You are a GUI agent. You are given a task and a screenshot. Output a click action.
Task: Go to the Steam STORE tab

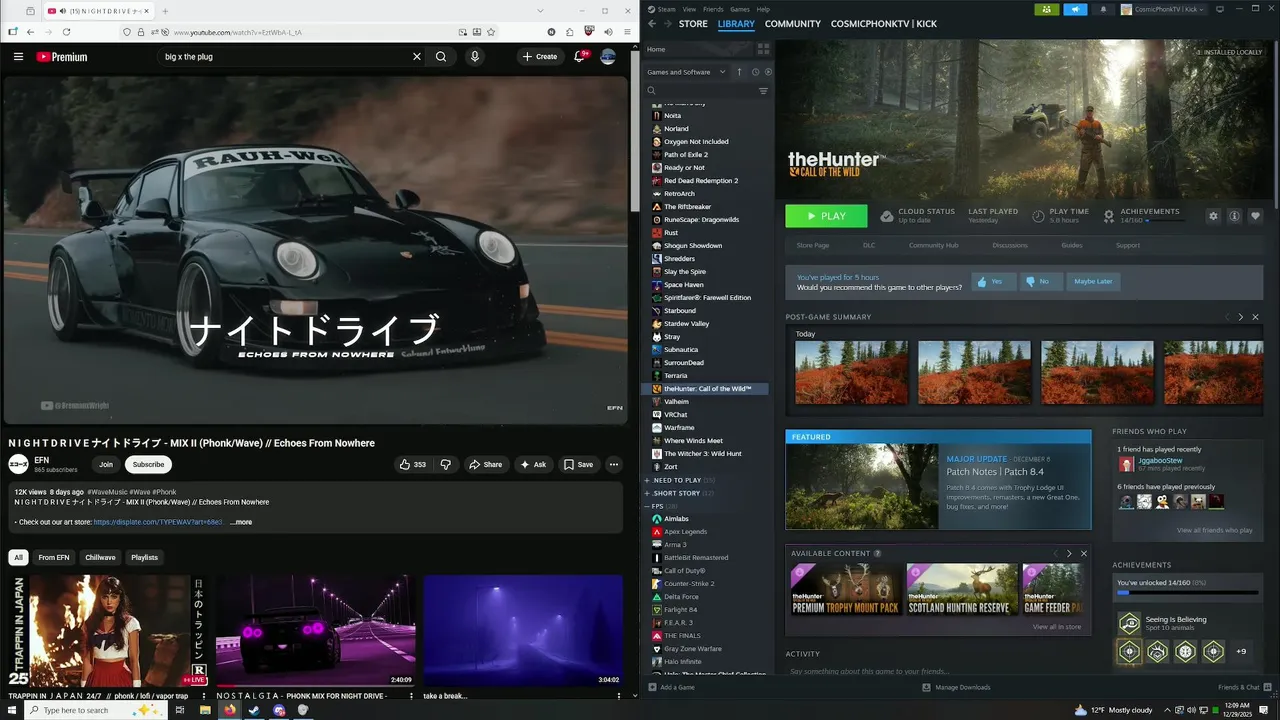pyautogui.click(x=693, y=24)
